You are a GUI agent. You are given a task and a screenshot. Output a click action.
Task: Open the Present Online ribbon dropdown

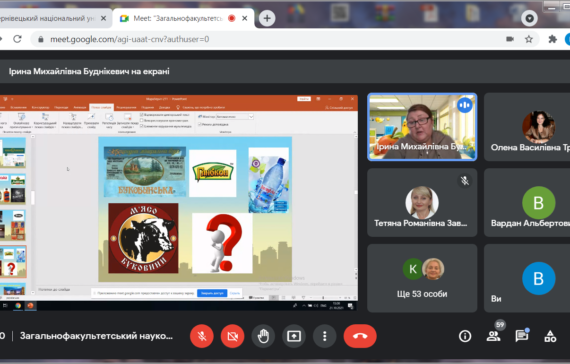point(21,121)
